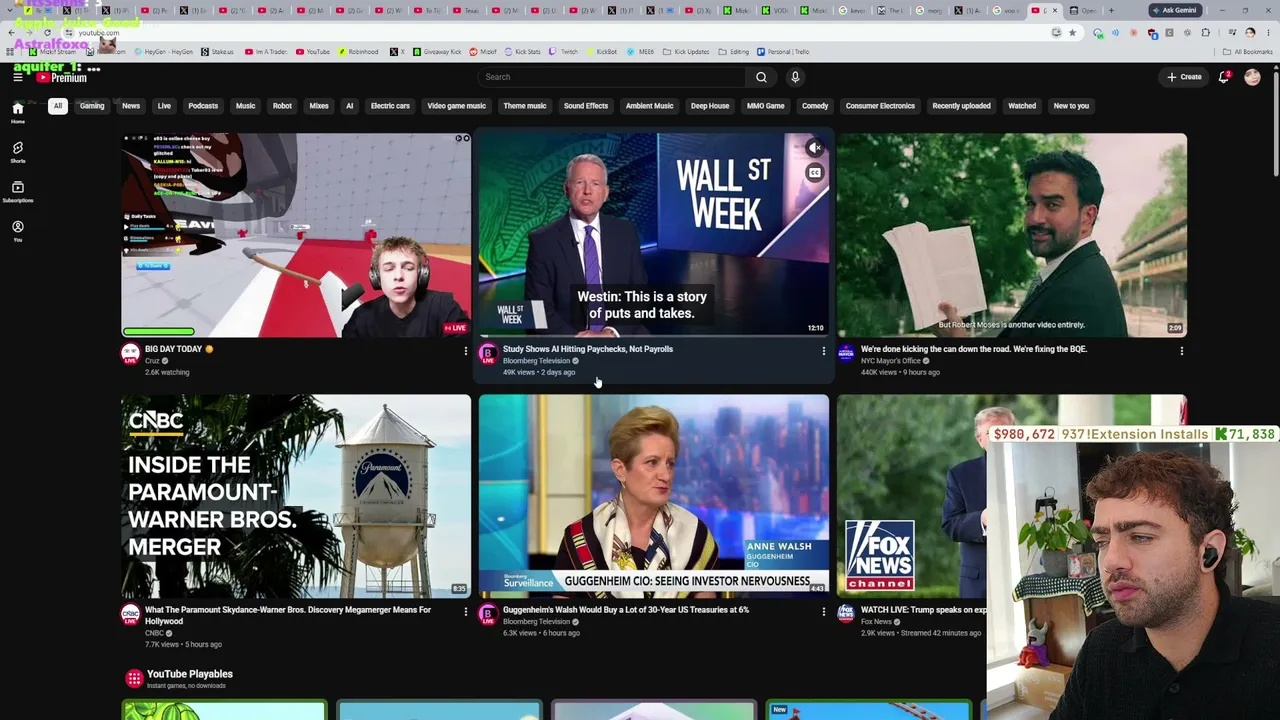Choose the MMO Game chip

tap(765, 106)
